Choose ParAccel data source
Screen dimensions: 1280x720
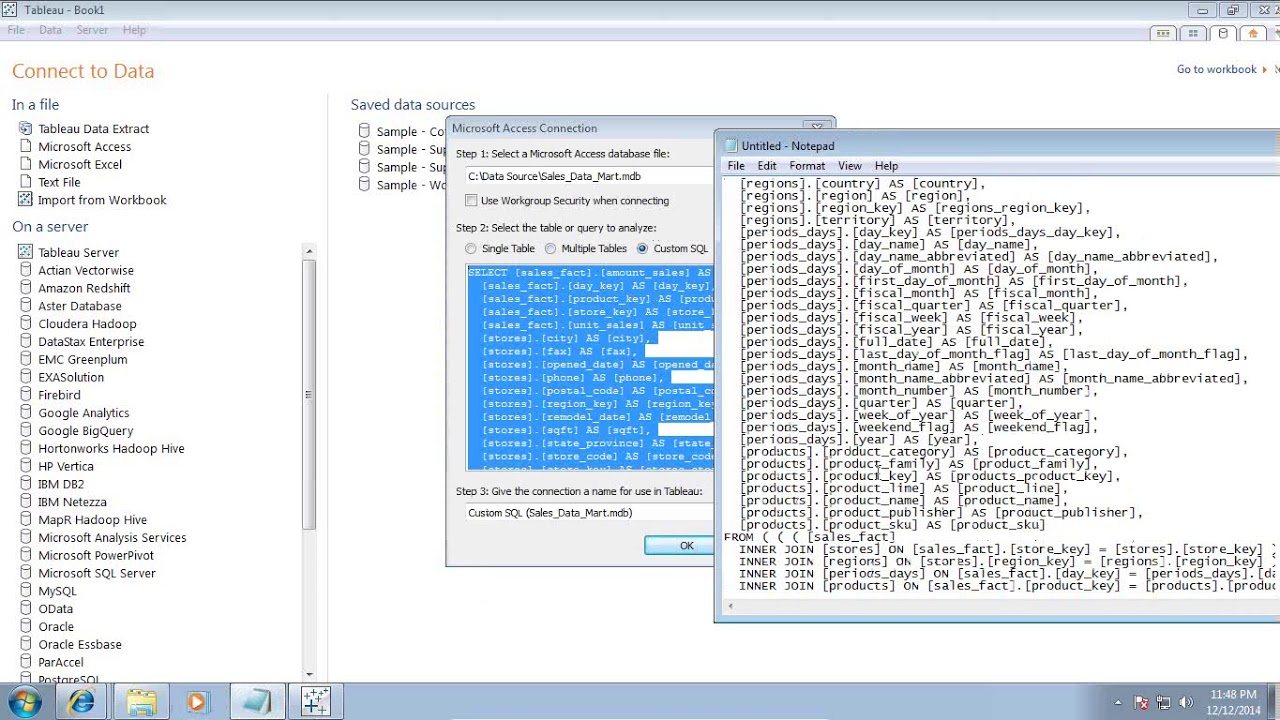pyautogui.click(x=61, y=663)
